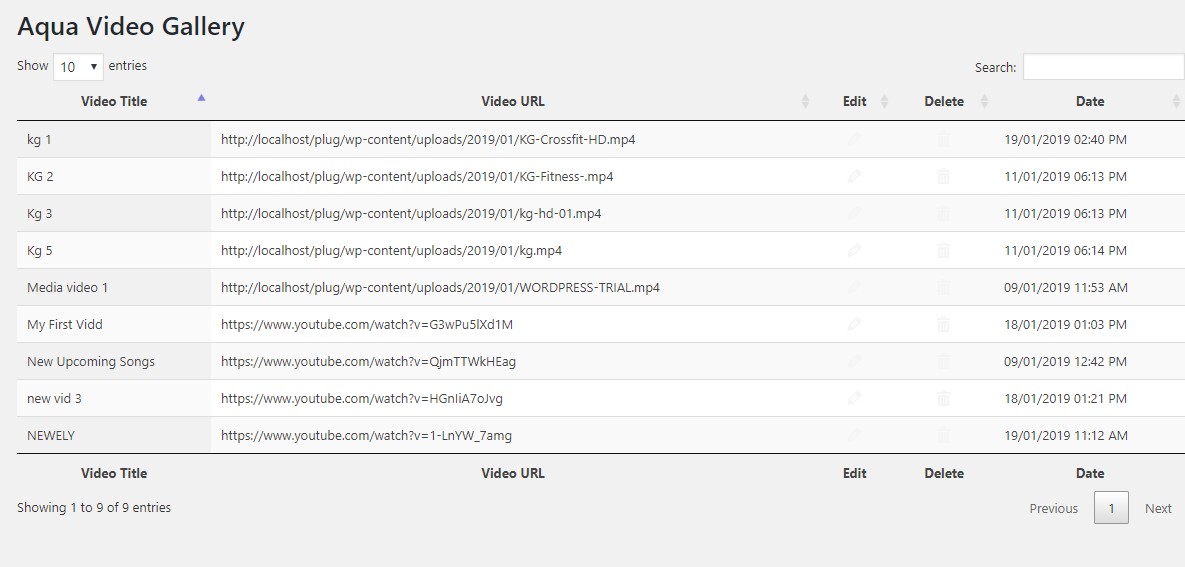Click the Search input field

pos(1103,67)
